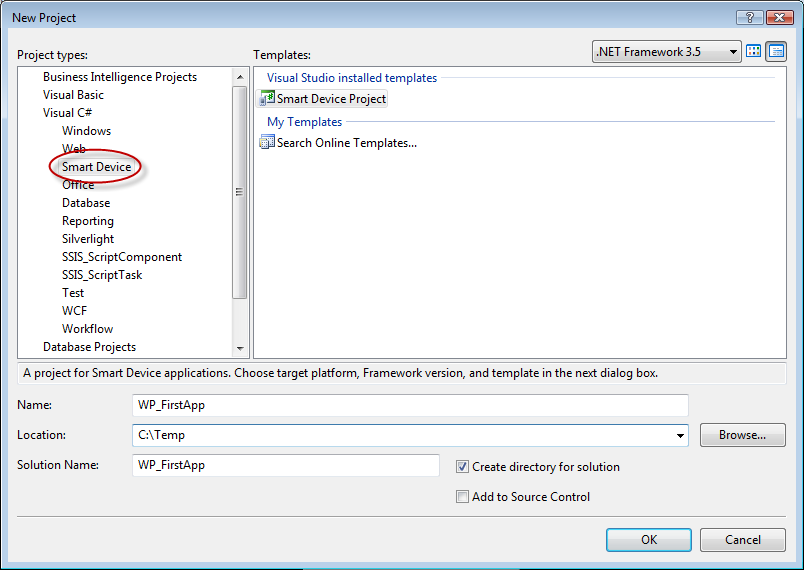Viewport: 804px width, 570px height.
Task: Click the My Templates group header
Action: [305, 122]
